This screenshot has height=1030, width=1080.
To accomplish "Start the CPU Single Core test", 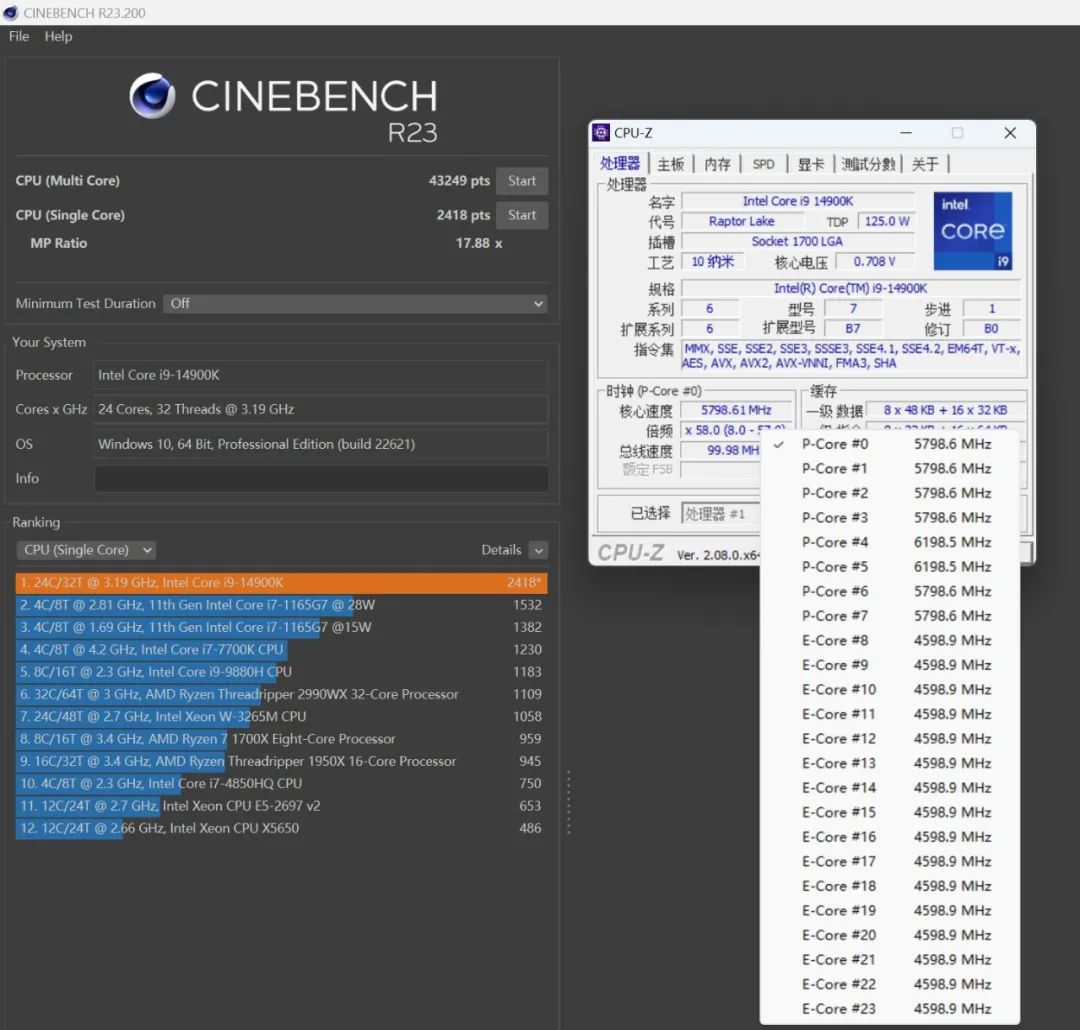I will (x=521, y=215).
